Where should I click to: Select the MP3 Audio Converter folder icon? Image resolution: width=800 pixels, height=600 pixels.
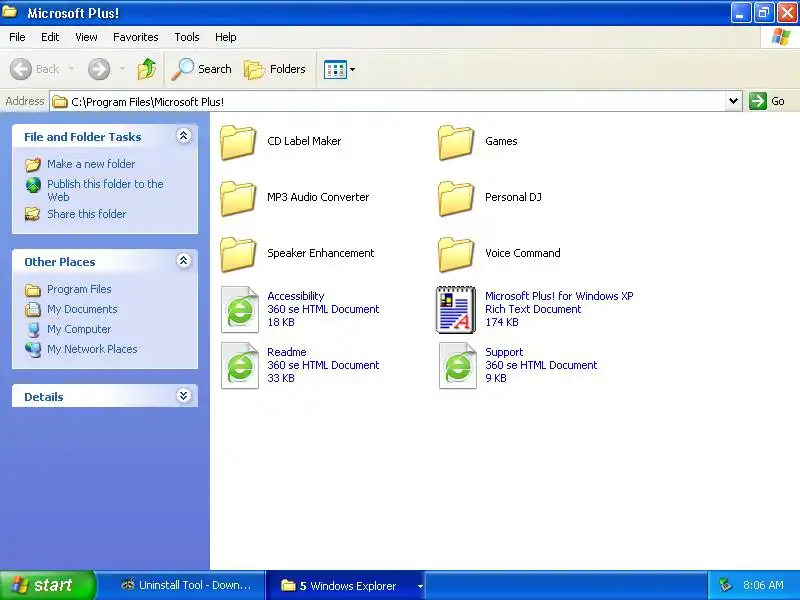click(x=238, y=198)
